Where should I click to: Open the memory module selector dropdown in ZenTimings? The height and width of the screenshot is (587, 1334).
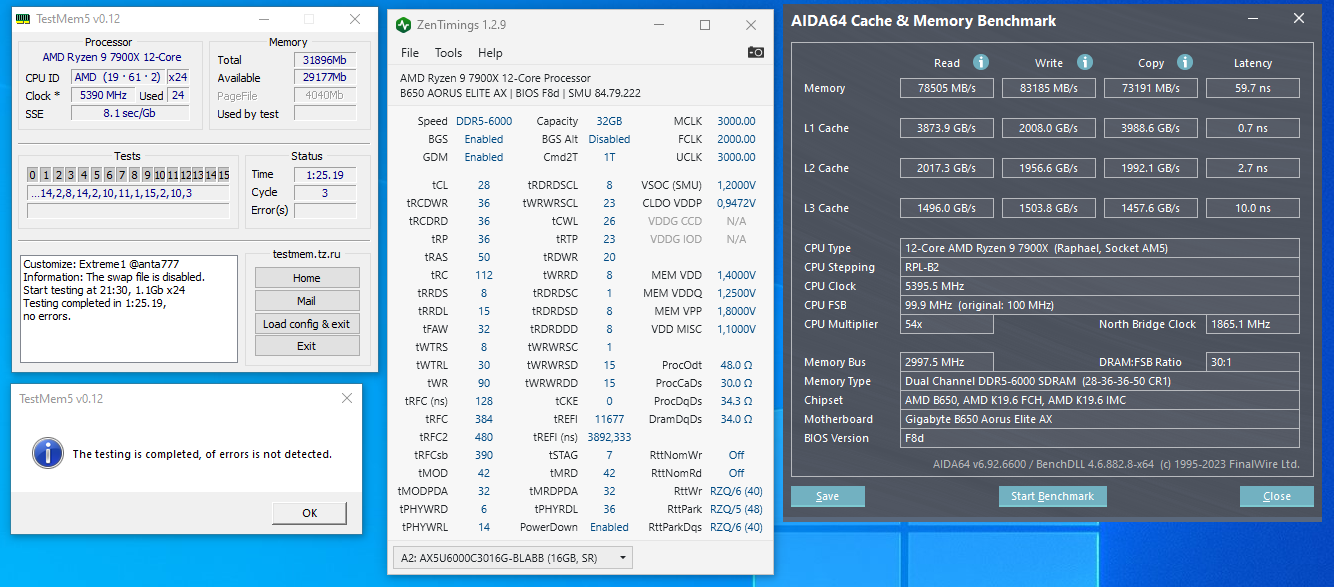click(511, 557)
